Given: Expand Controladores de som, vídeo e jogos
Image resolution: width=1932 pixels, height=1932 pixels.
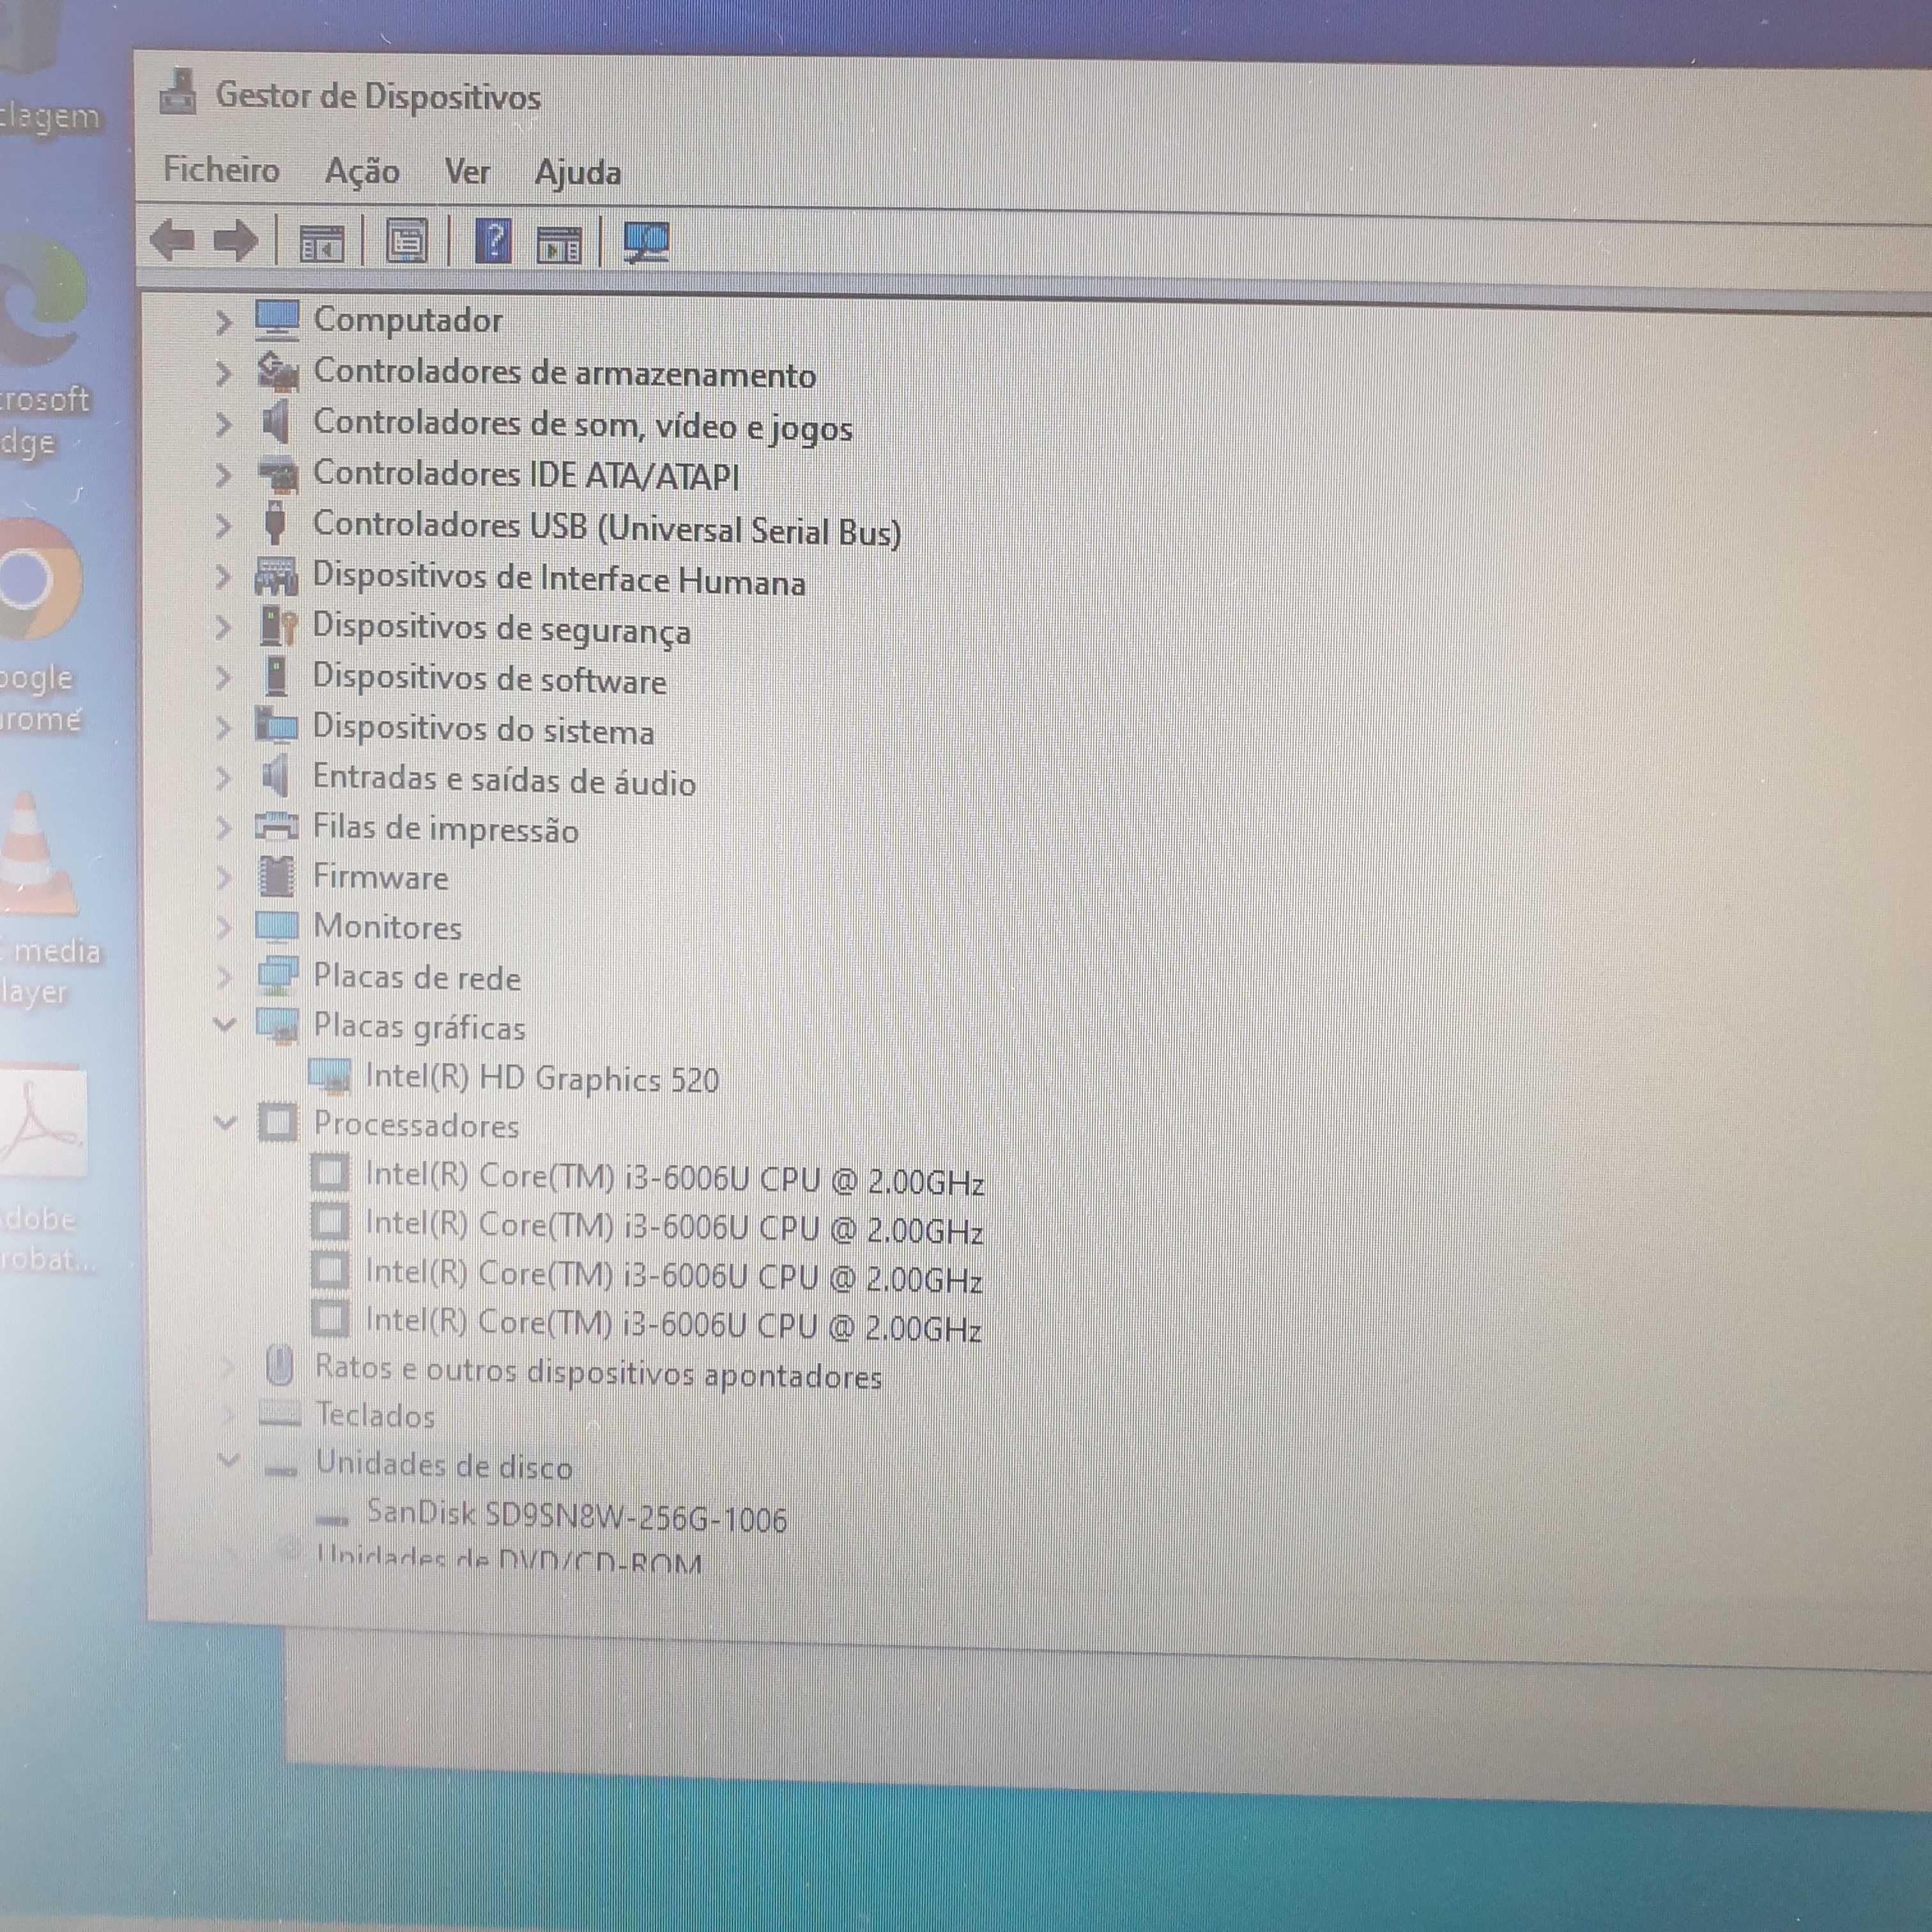Looking at the screenshot, I should (223, 424).
